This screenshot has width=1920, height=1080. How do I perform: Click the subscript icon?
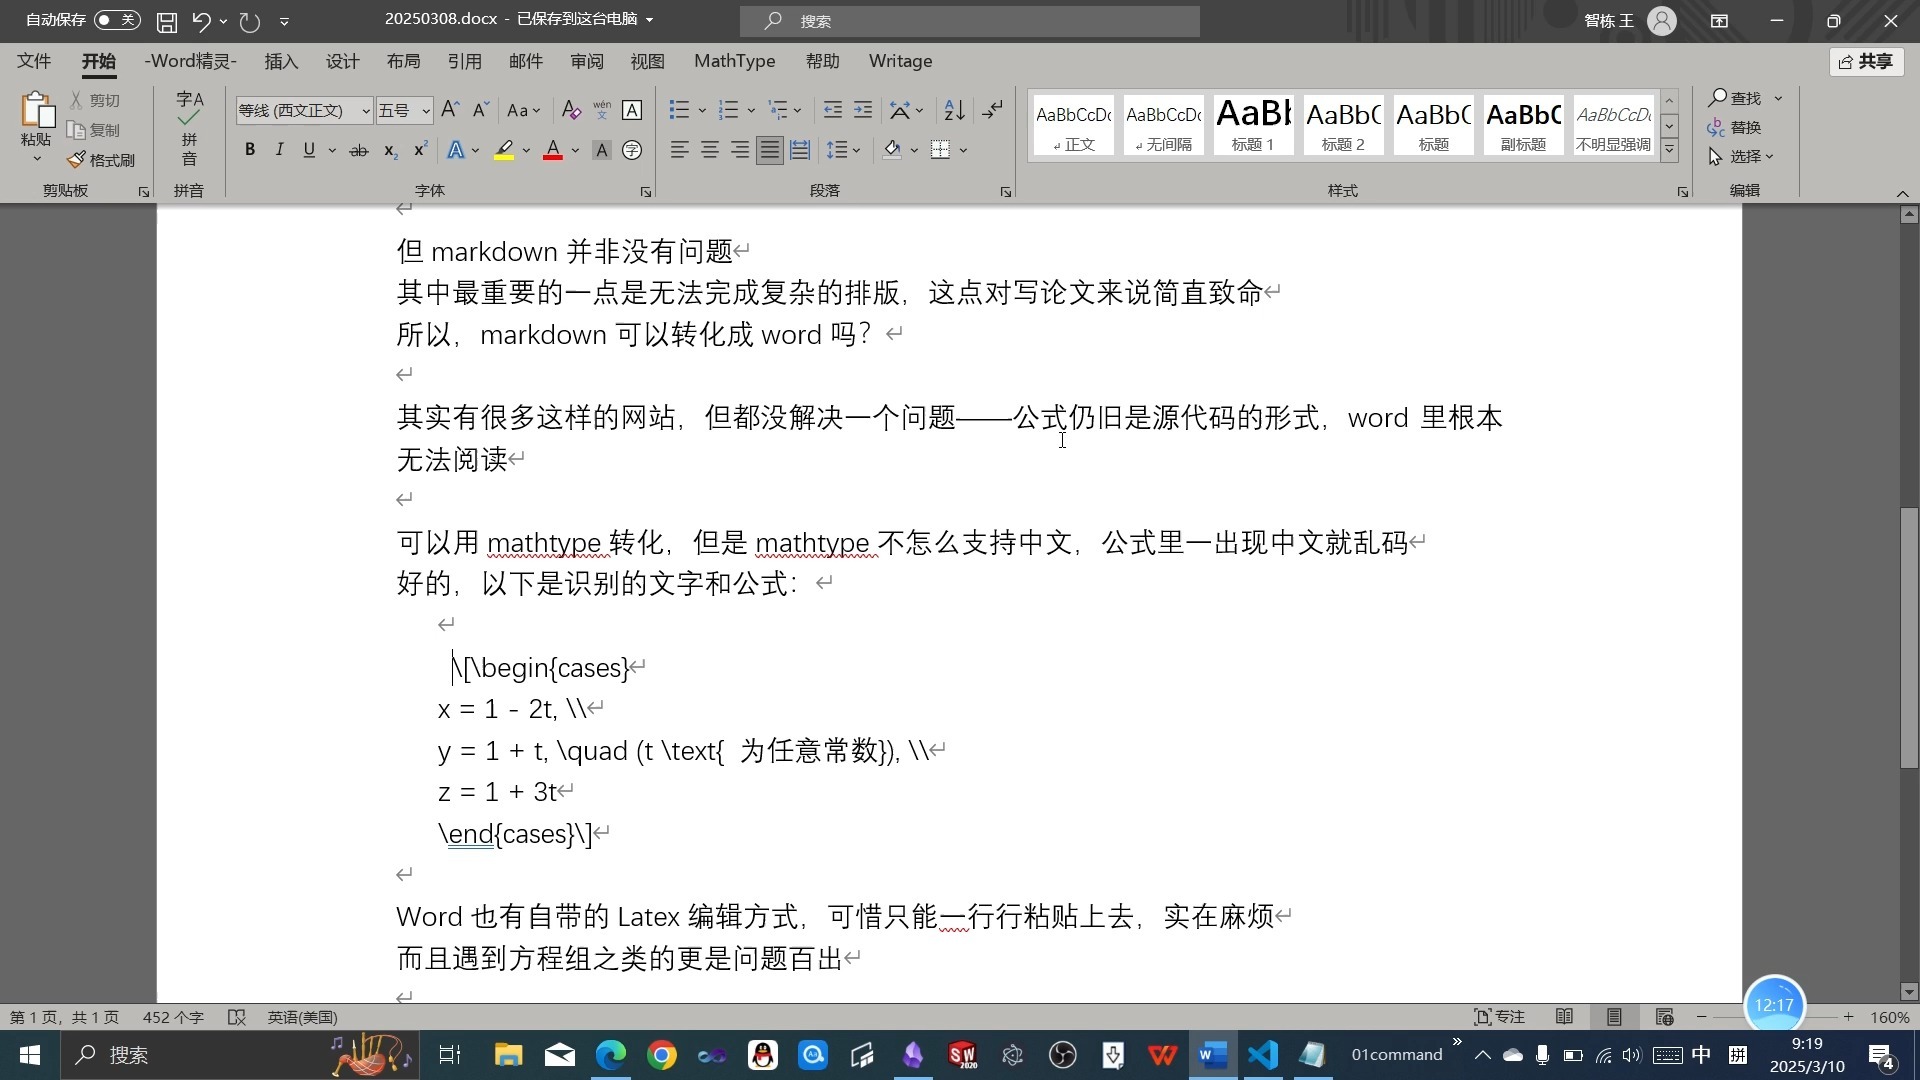click(x=390, y=151)
